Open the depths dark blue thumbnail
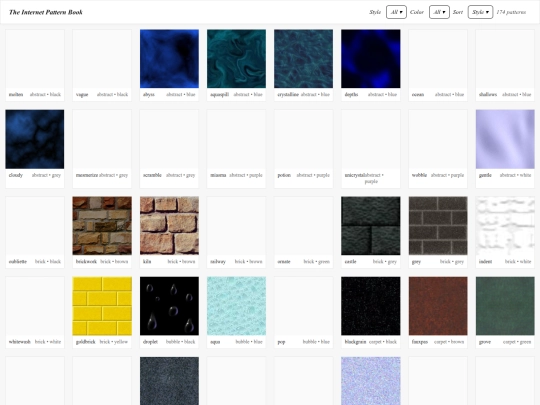 [371, 59]
